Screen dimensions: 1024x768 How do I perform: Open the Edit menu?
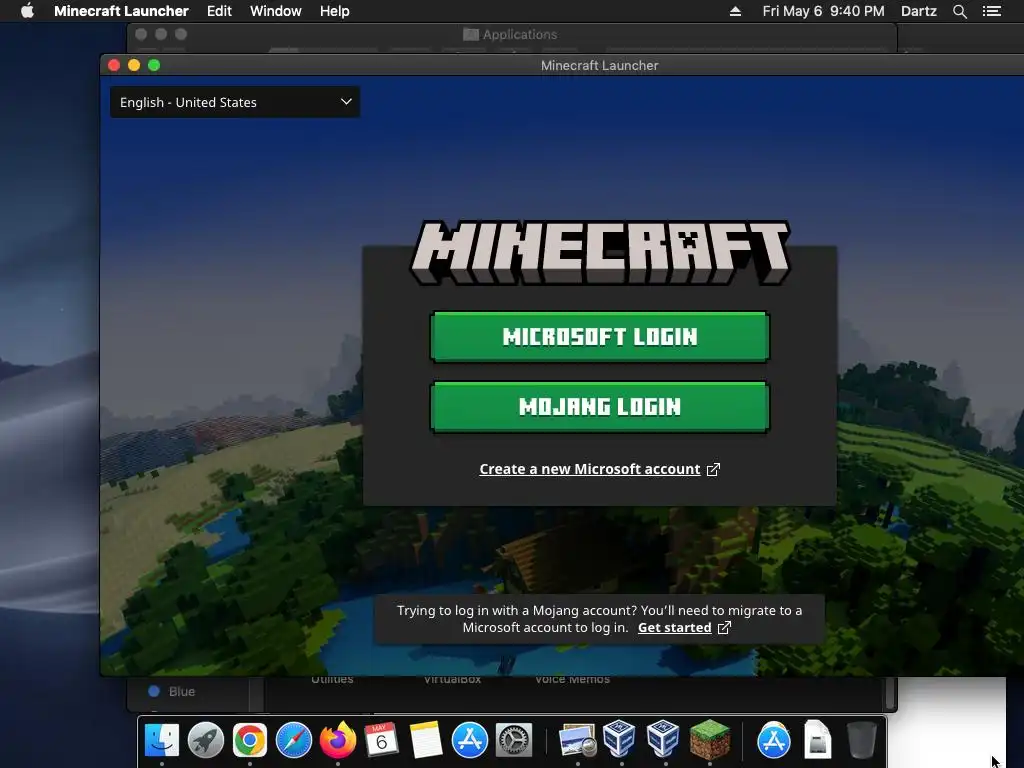[x=219, y=11]
